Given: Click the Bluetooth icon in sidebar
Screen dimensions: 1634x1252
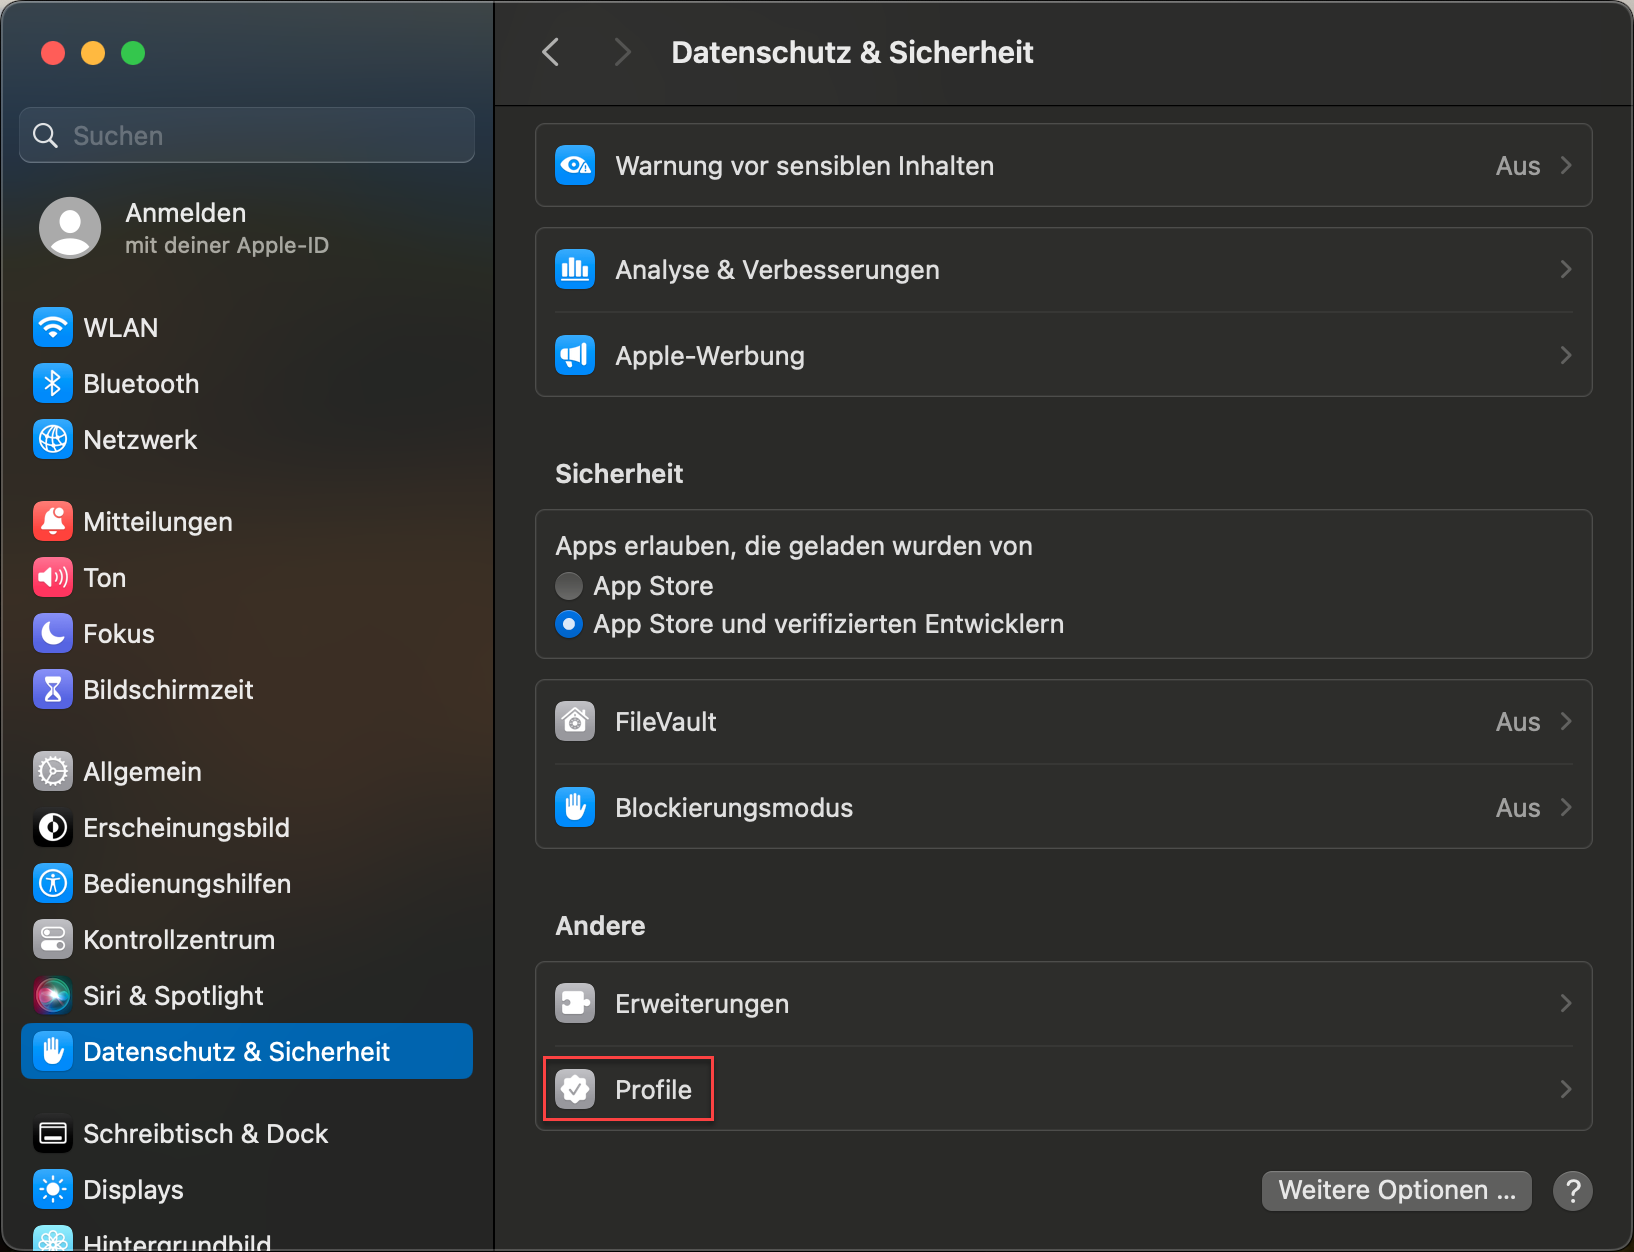Looking at the screenshot, I should pos(53,383).
